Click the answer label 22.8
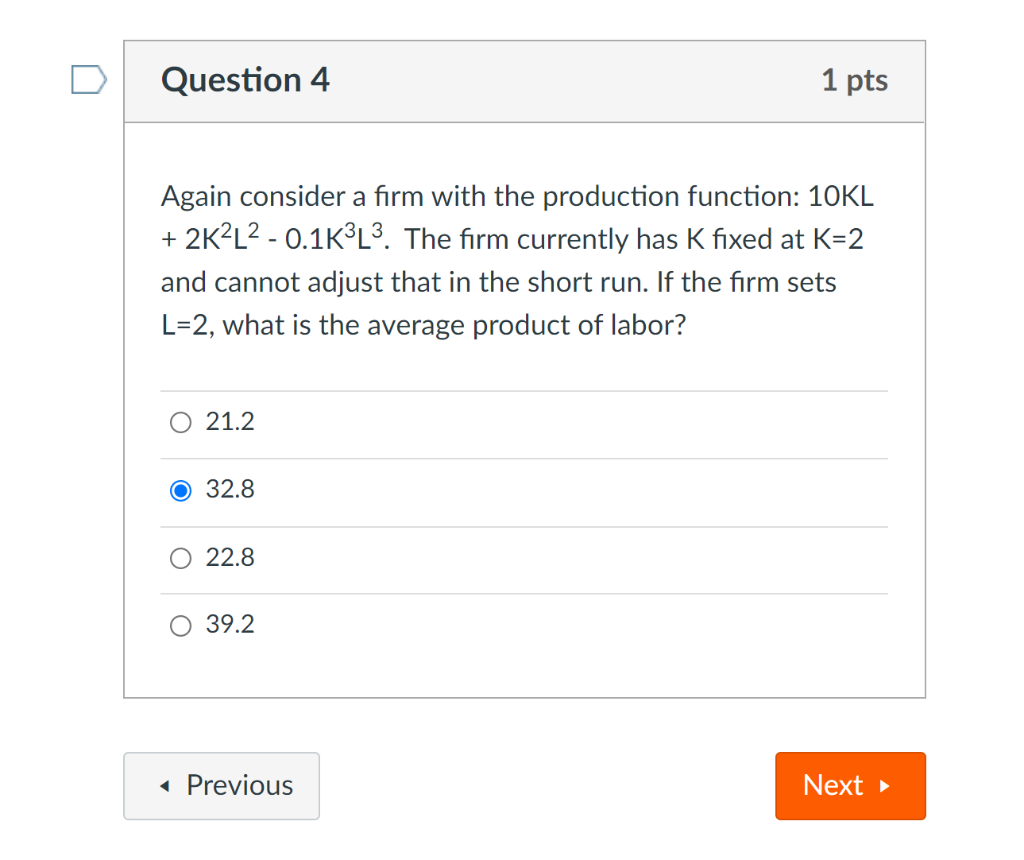This screenshot has width=1024, height=860. point(230,558)
